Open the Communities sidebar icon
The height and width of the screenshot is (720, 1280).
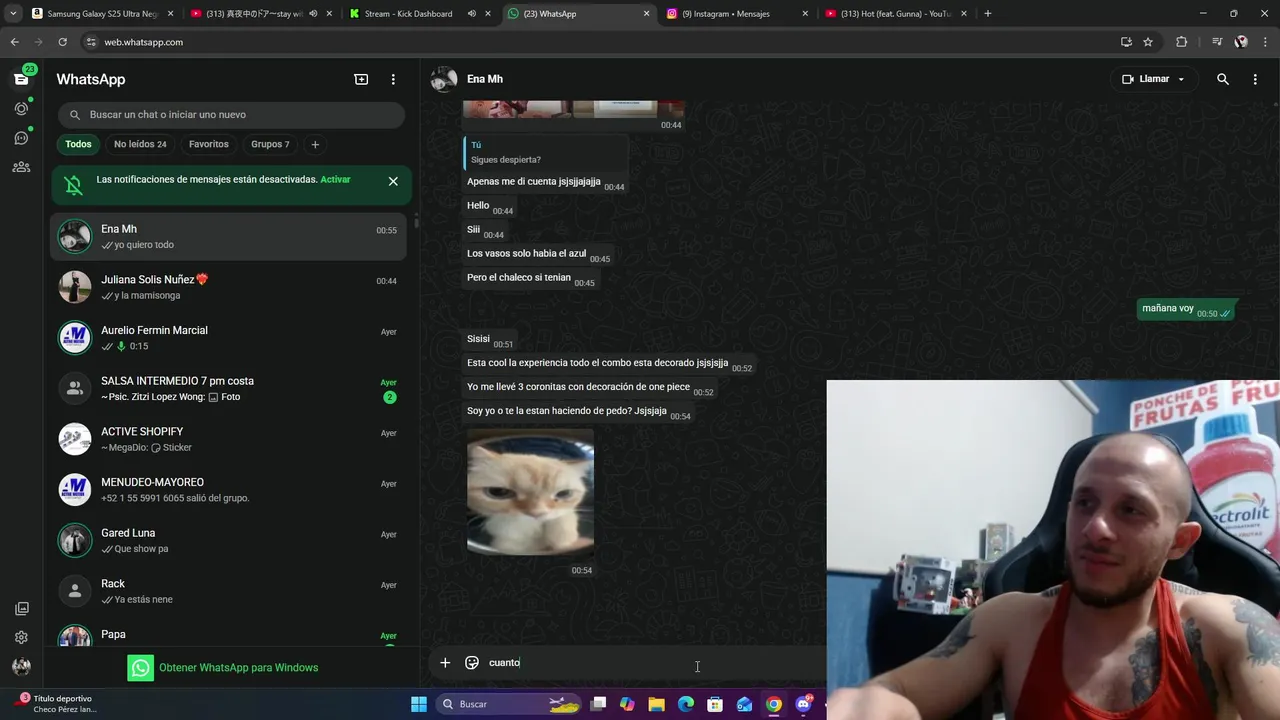click(x=21, y=167)
